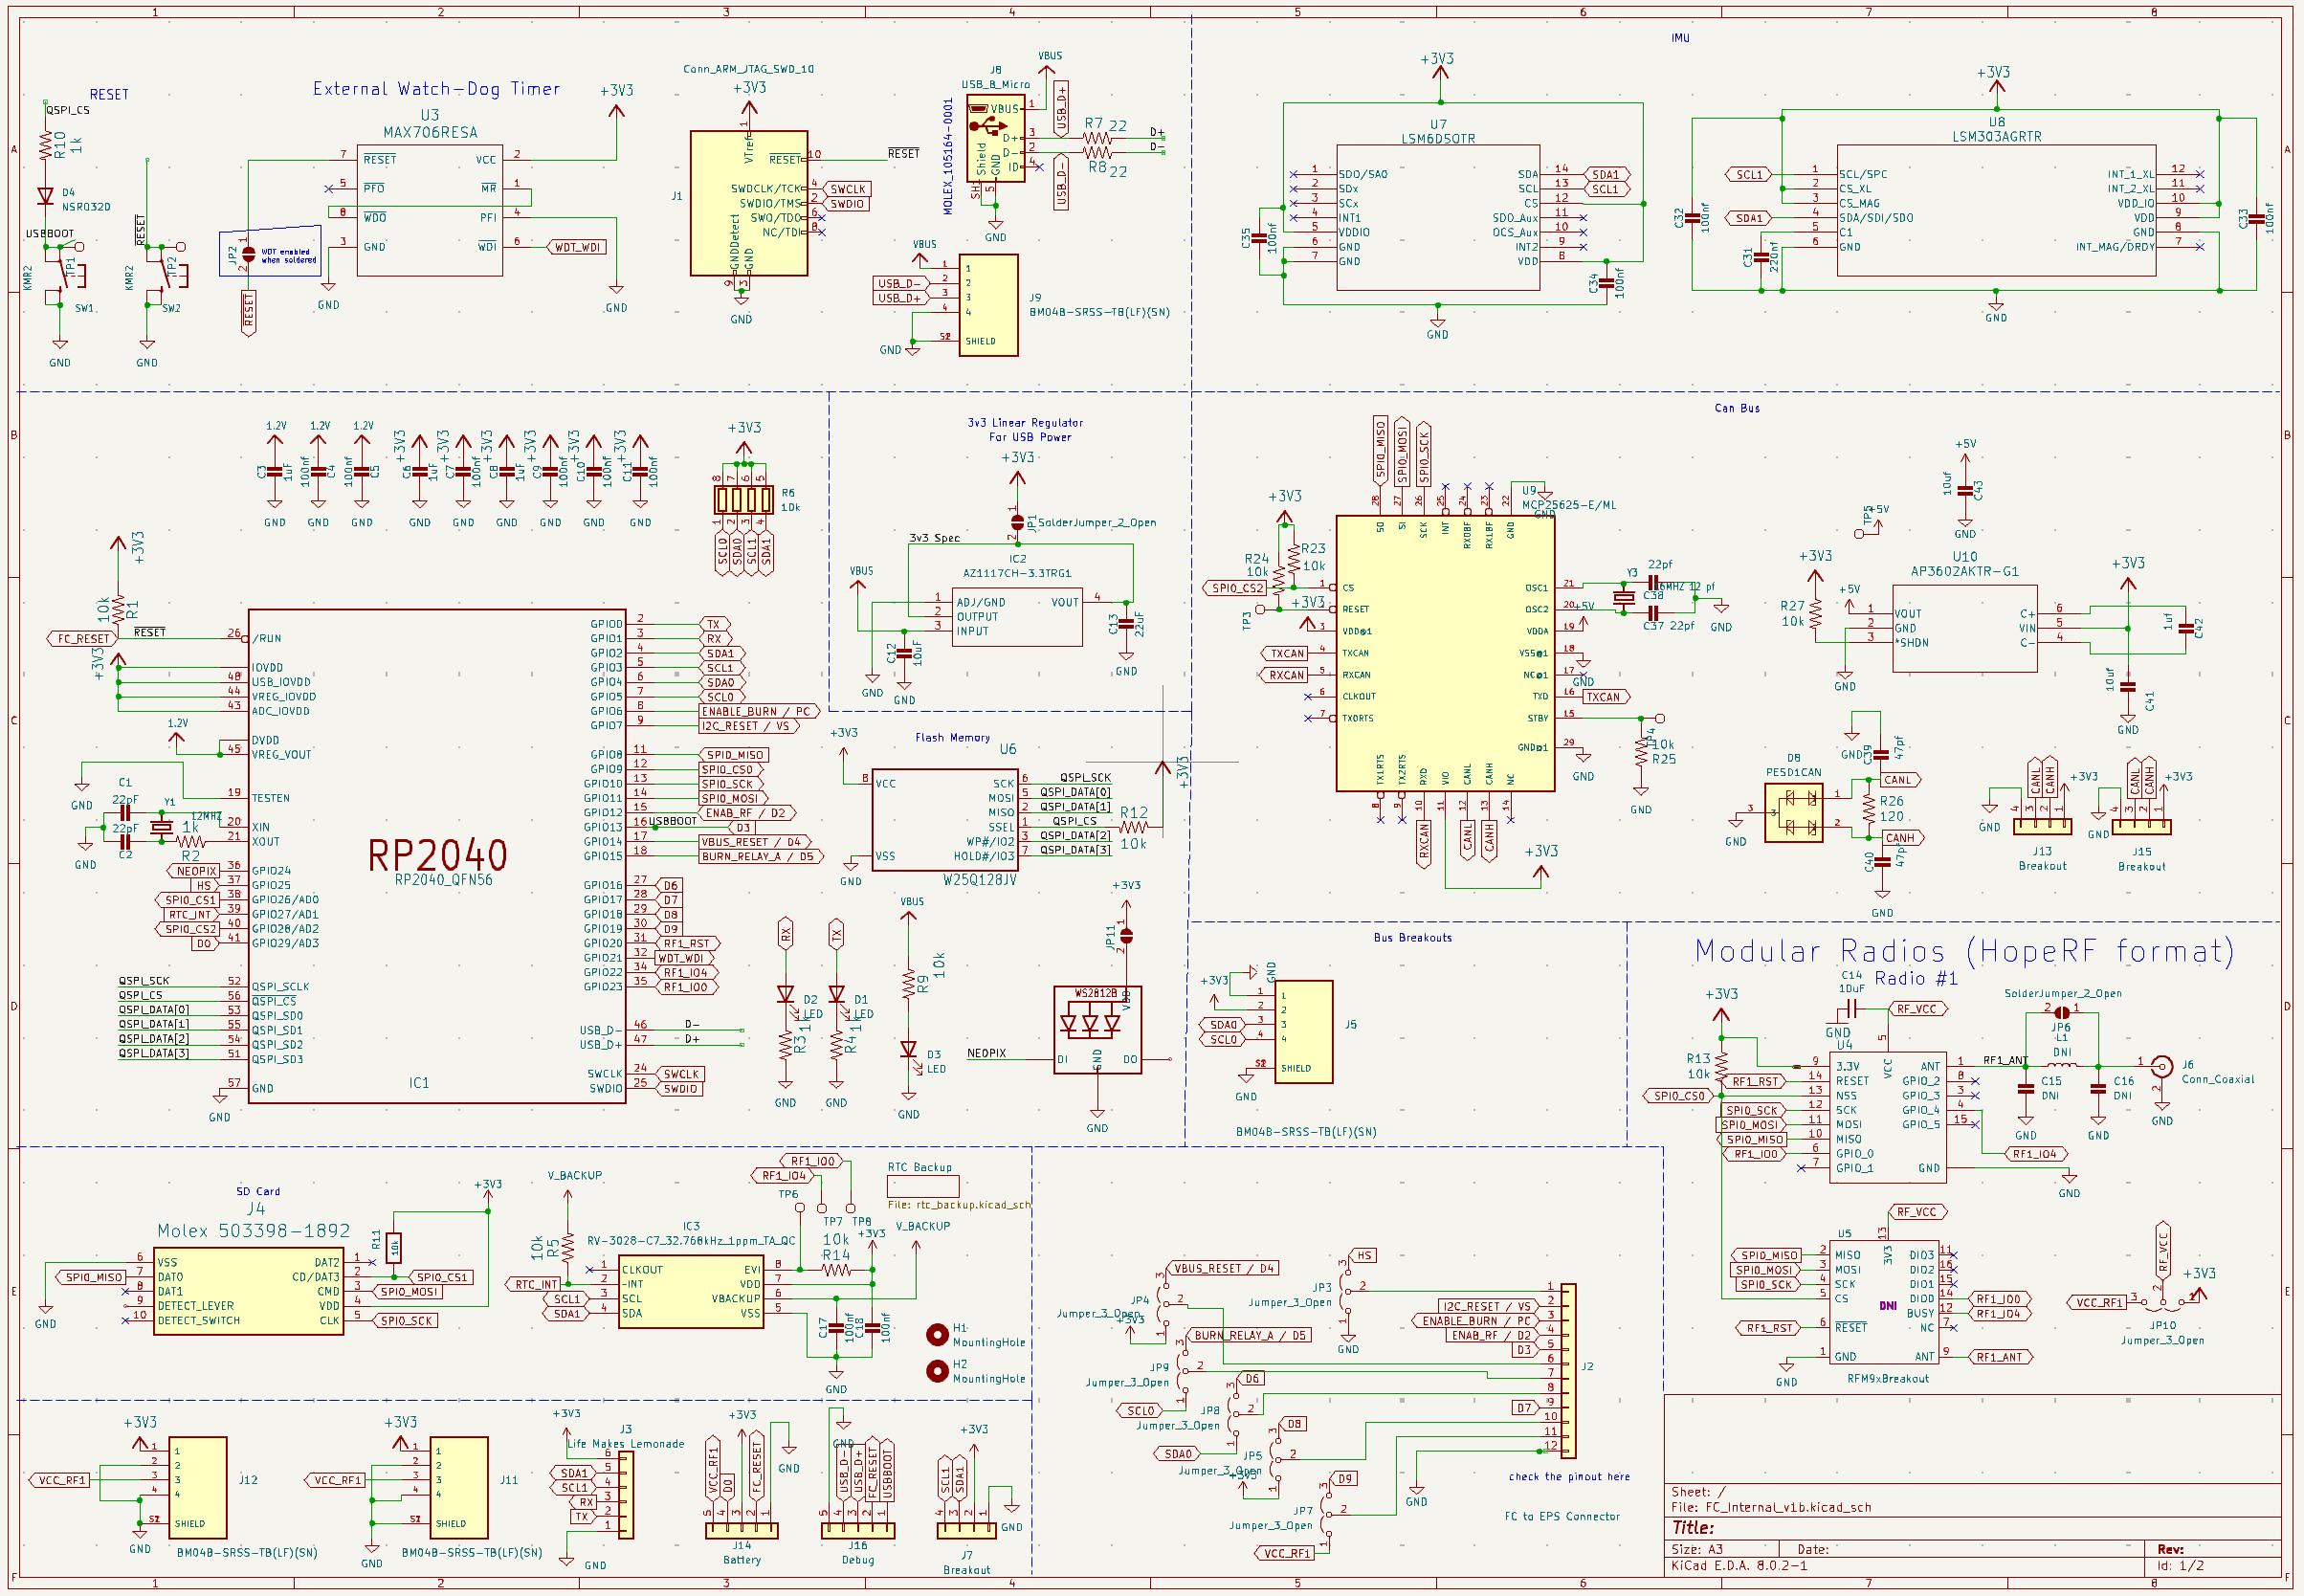
Task: Select the Molex SD card socket J4
Action: [248, 1291]
